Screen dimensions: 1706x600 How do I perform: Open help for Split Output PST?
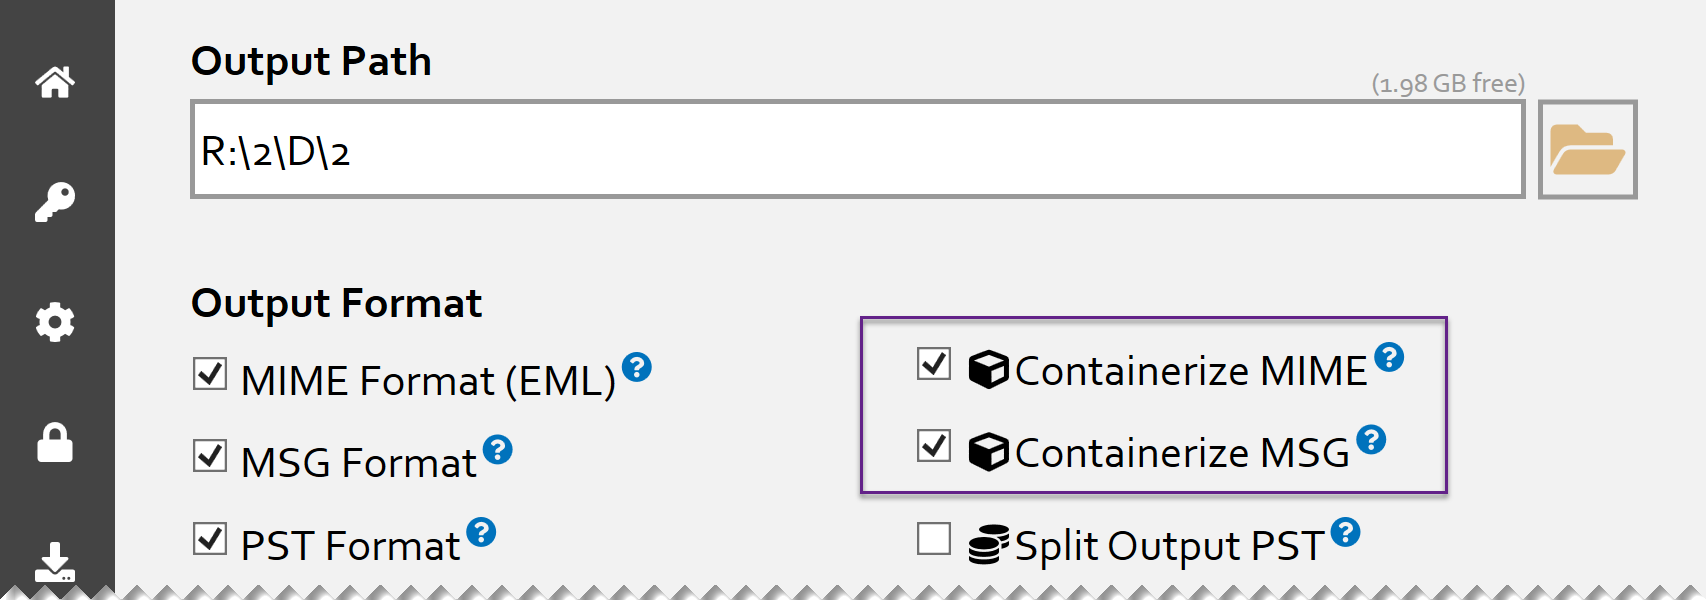(1346, 532)
